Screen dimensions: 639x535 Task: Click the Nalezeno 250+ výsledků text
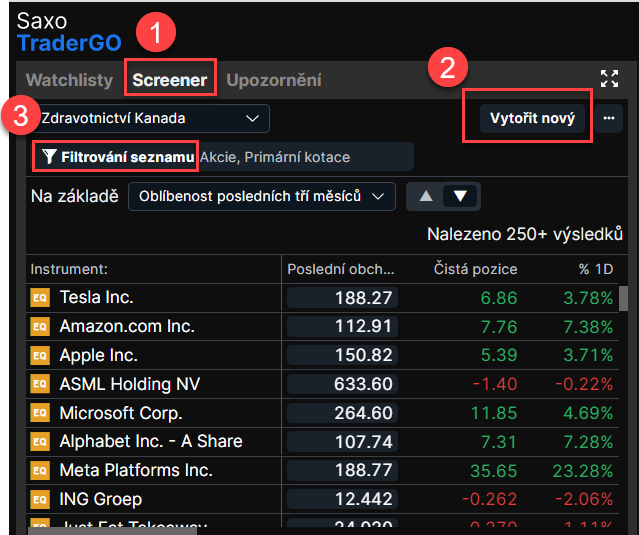[525, 234]
